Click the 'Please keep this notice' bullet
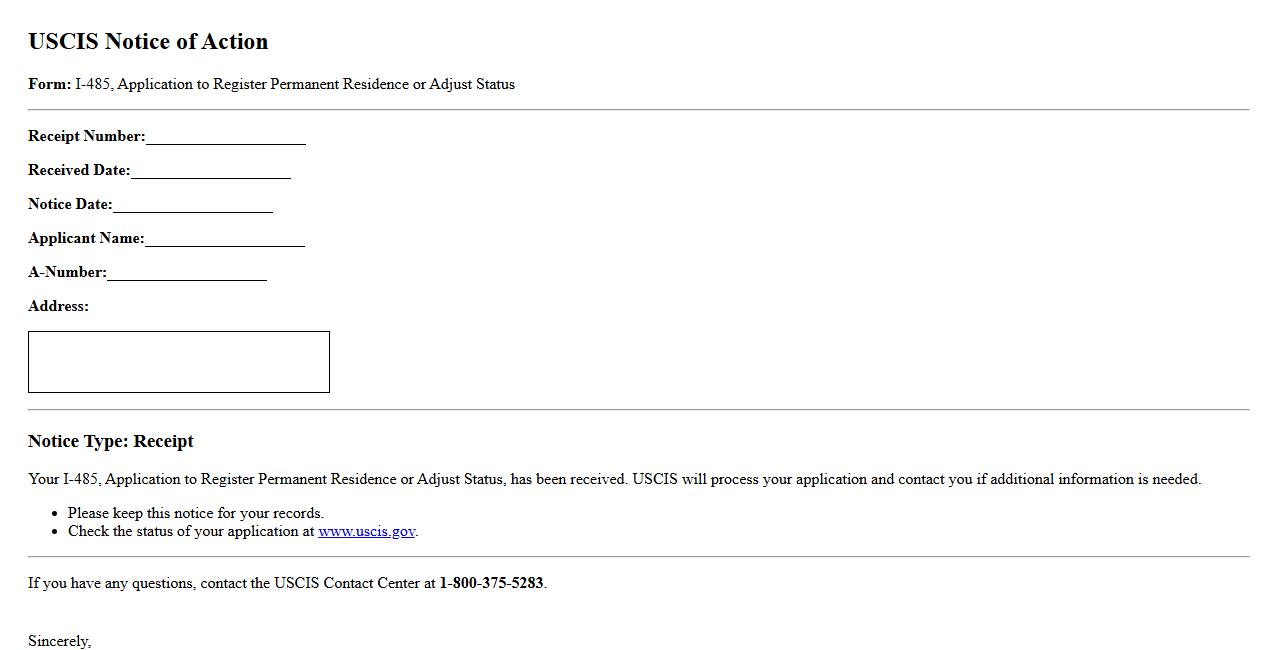 196,513
